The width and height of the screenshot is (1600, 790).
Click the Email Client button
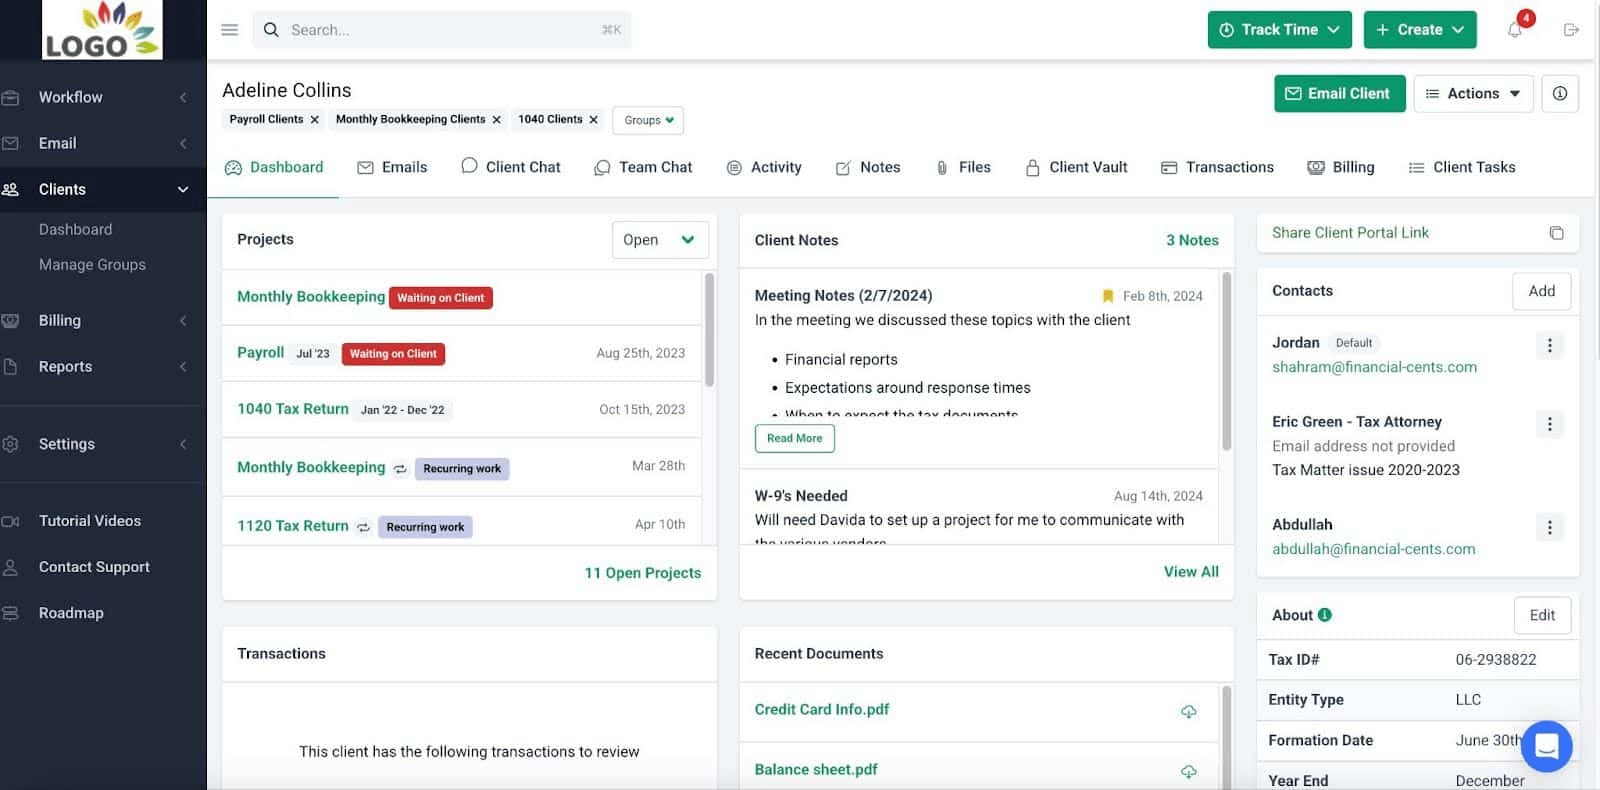click(1339, 93)
